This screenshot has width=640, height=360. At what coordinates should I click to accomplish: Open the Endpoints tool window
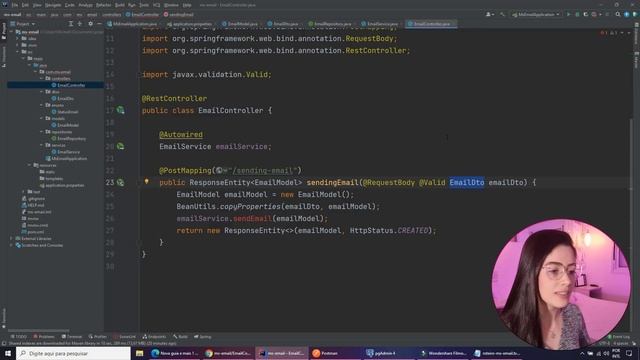pos(154,337)
